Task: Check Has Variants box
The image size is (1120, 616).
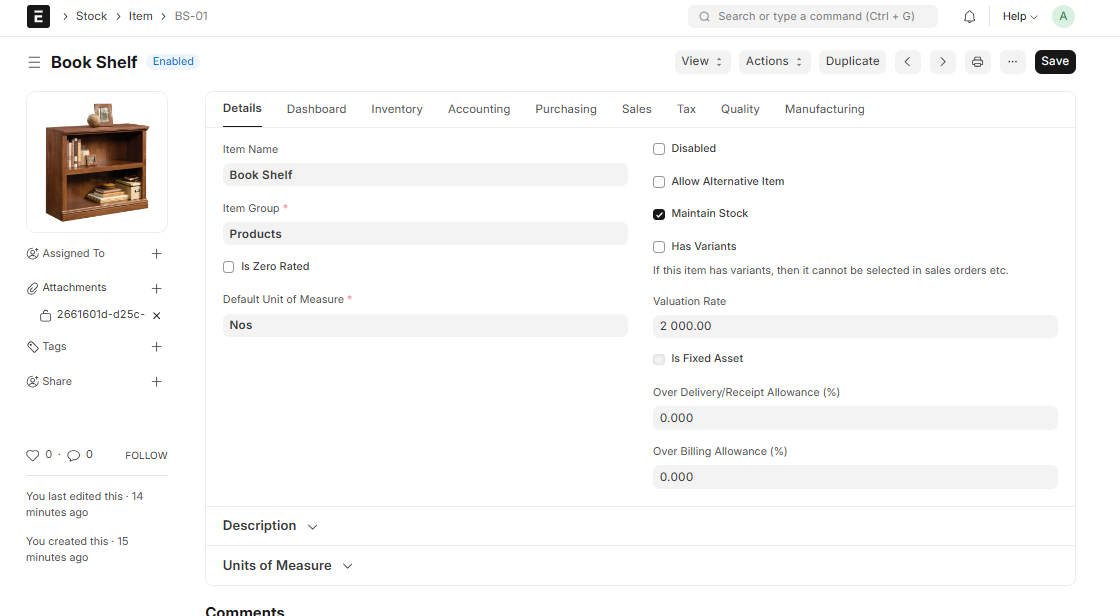Action: (x=659, y=247)
